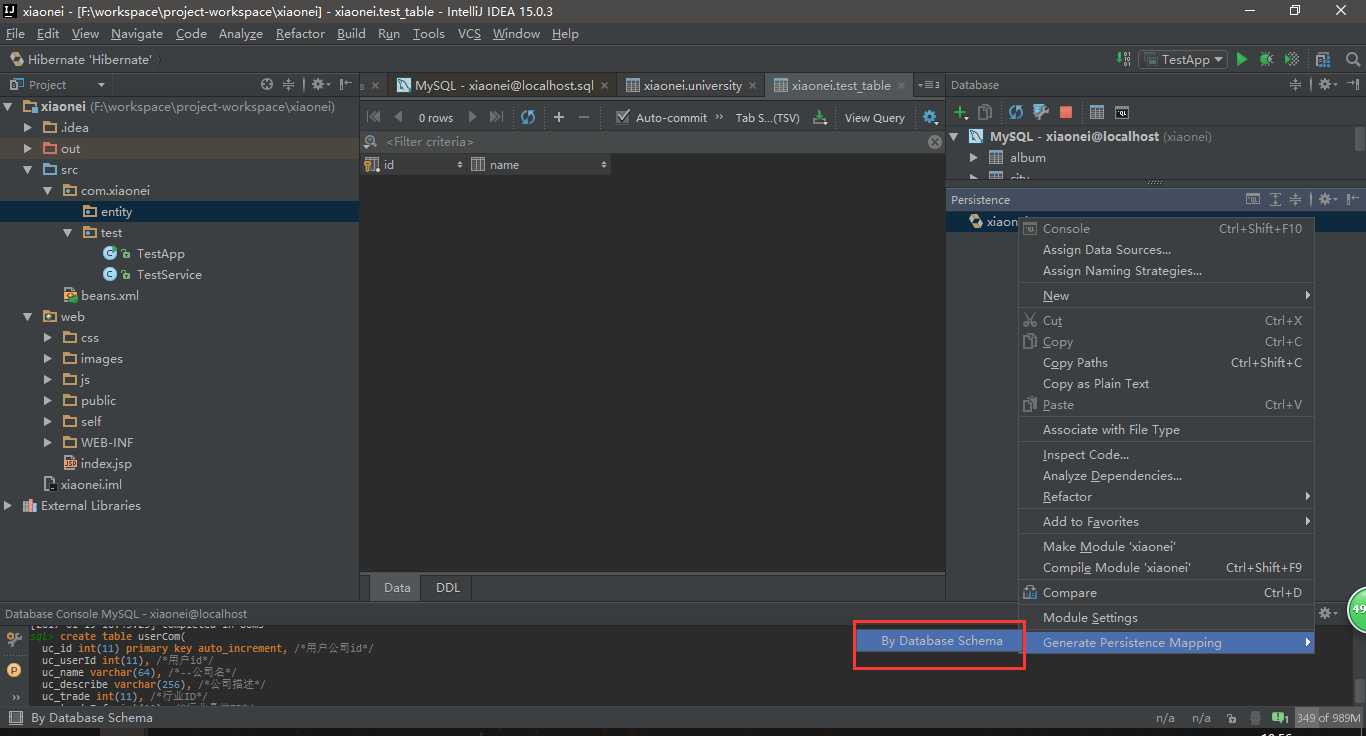Collapse MySQL xiaonei@localhost data source
This screenshot has height=736, width=1366.
(954, 136)
